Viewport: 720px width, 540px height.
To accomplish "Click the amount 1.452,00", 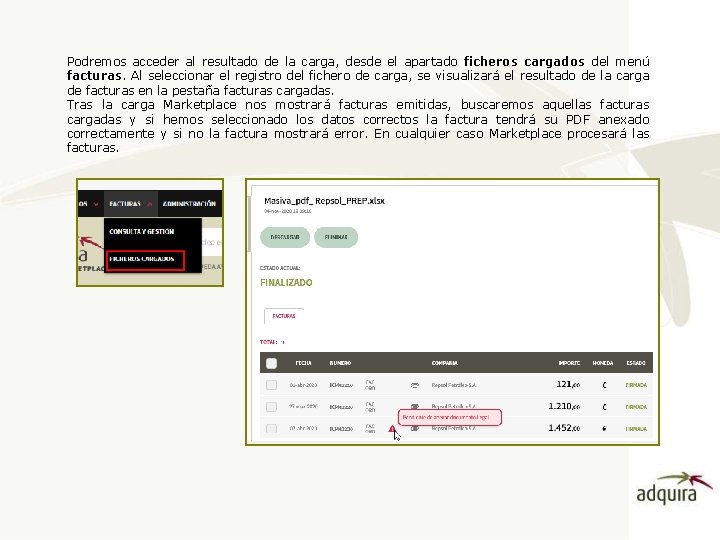I will (x=564, y=428).
